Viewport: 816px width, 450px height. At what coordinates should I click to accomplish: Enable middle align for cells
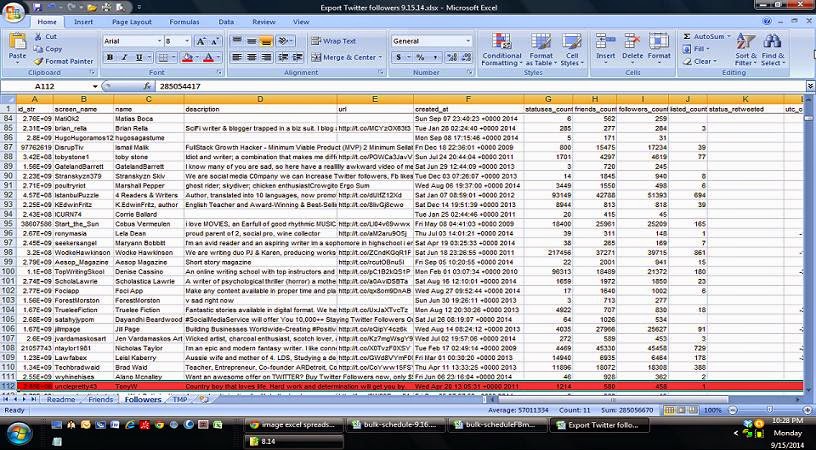click(x=251, y=41)
